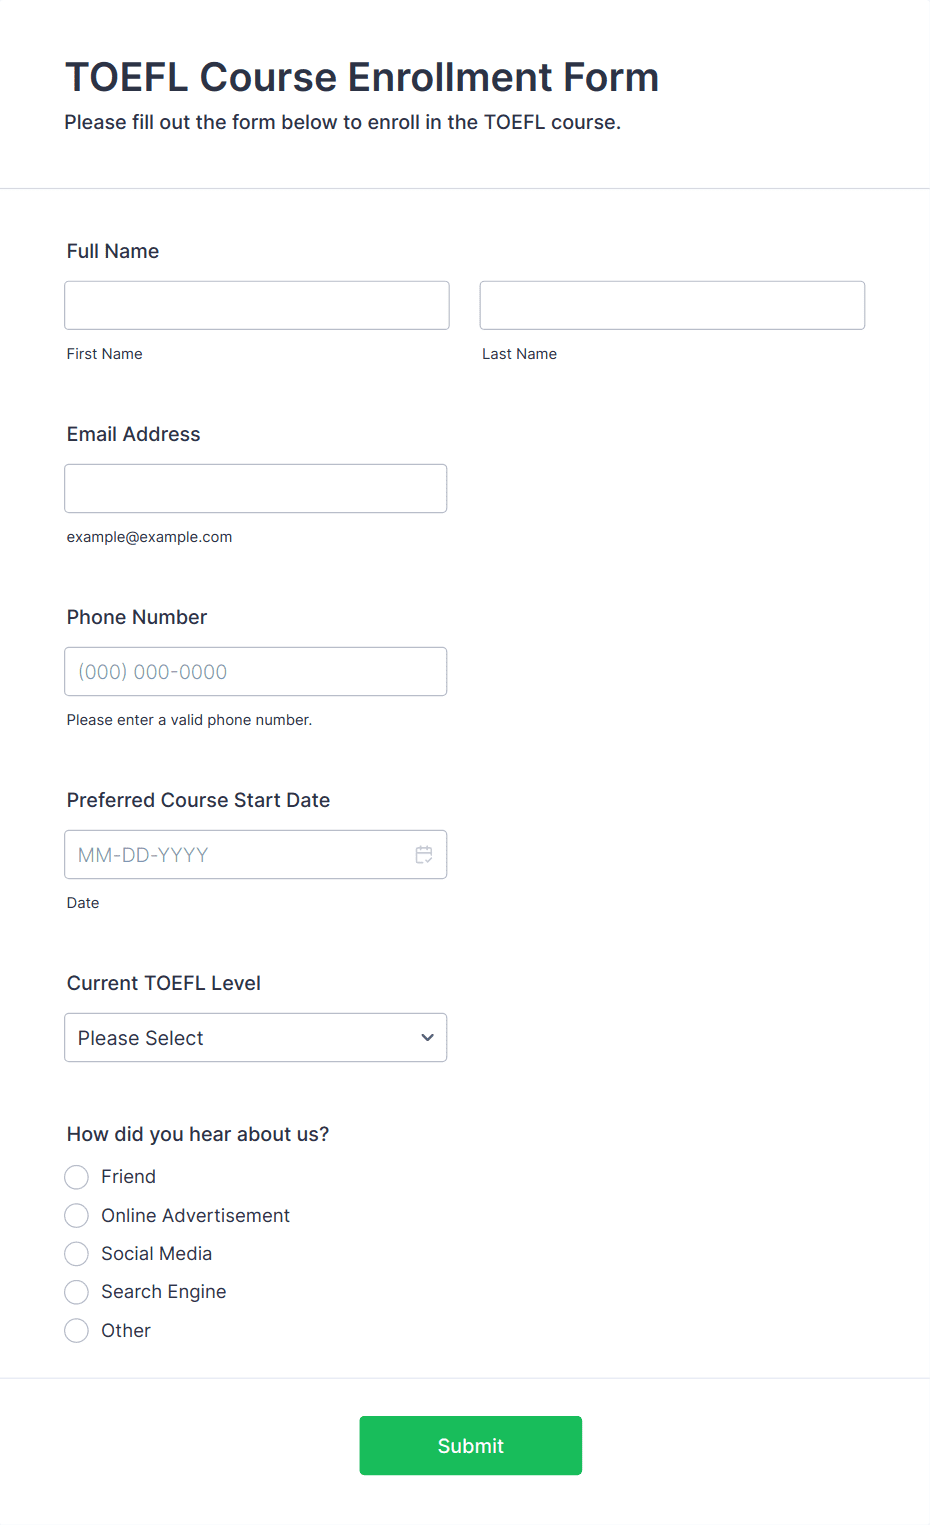Click the TOEFL Course Enrollment Form heading
Screen dimensions: 930x1525
[362, 77]
